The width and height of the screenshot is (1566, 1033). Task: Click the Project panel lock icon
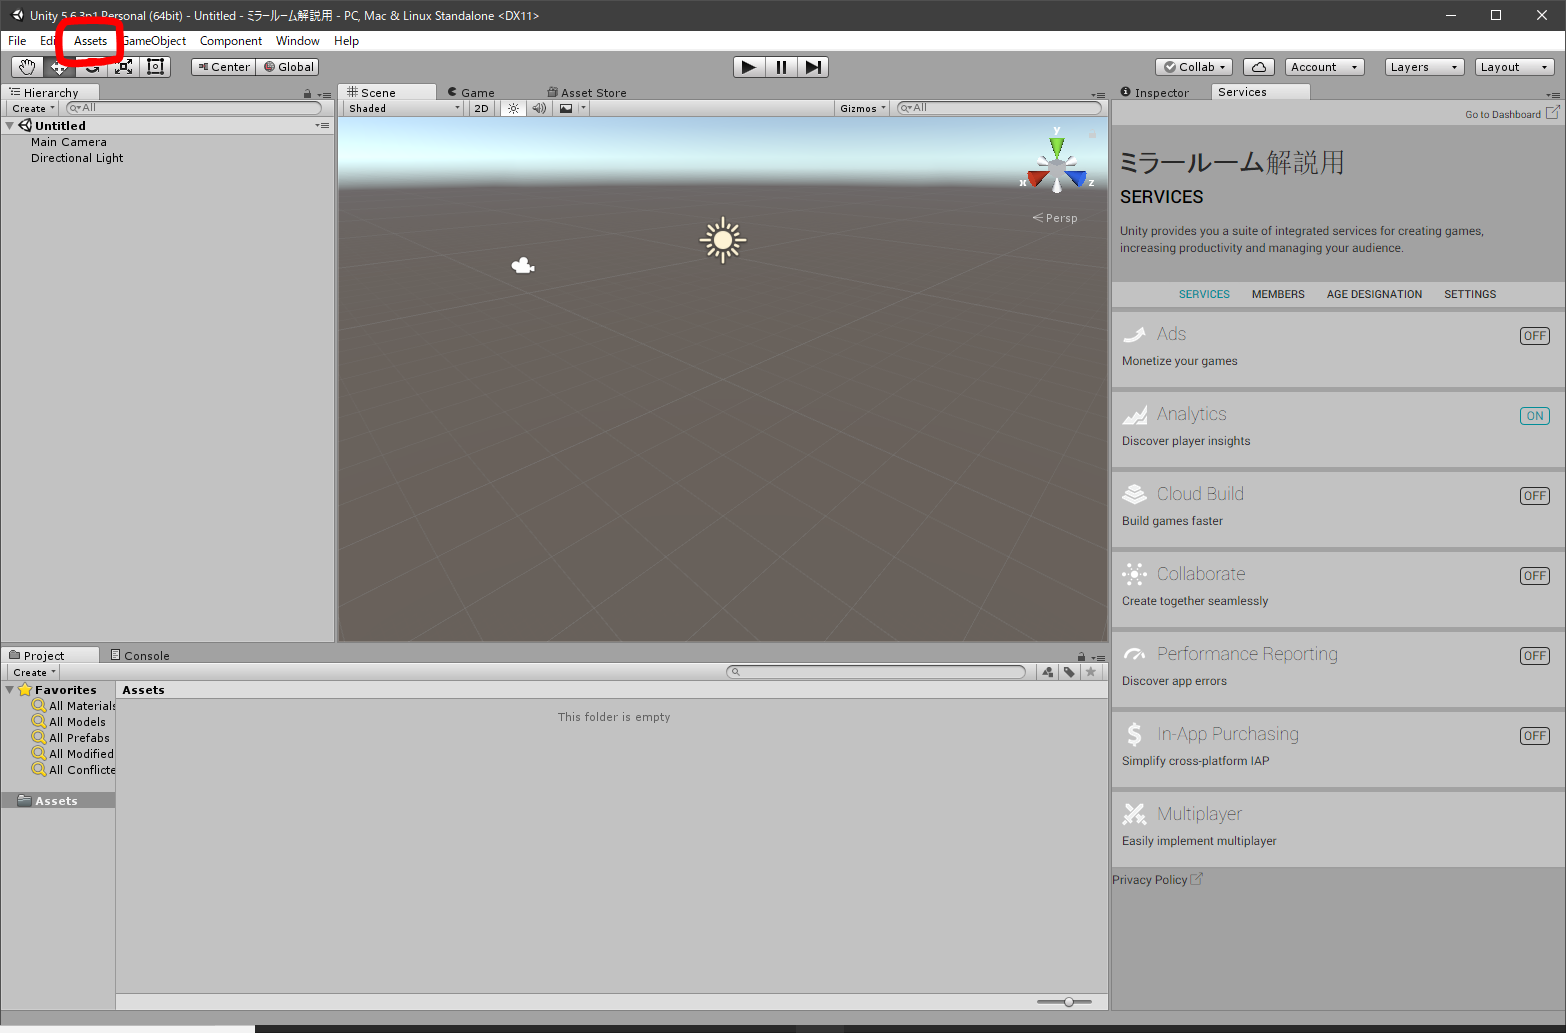pos(1081,657)
